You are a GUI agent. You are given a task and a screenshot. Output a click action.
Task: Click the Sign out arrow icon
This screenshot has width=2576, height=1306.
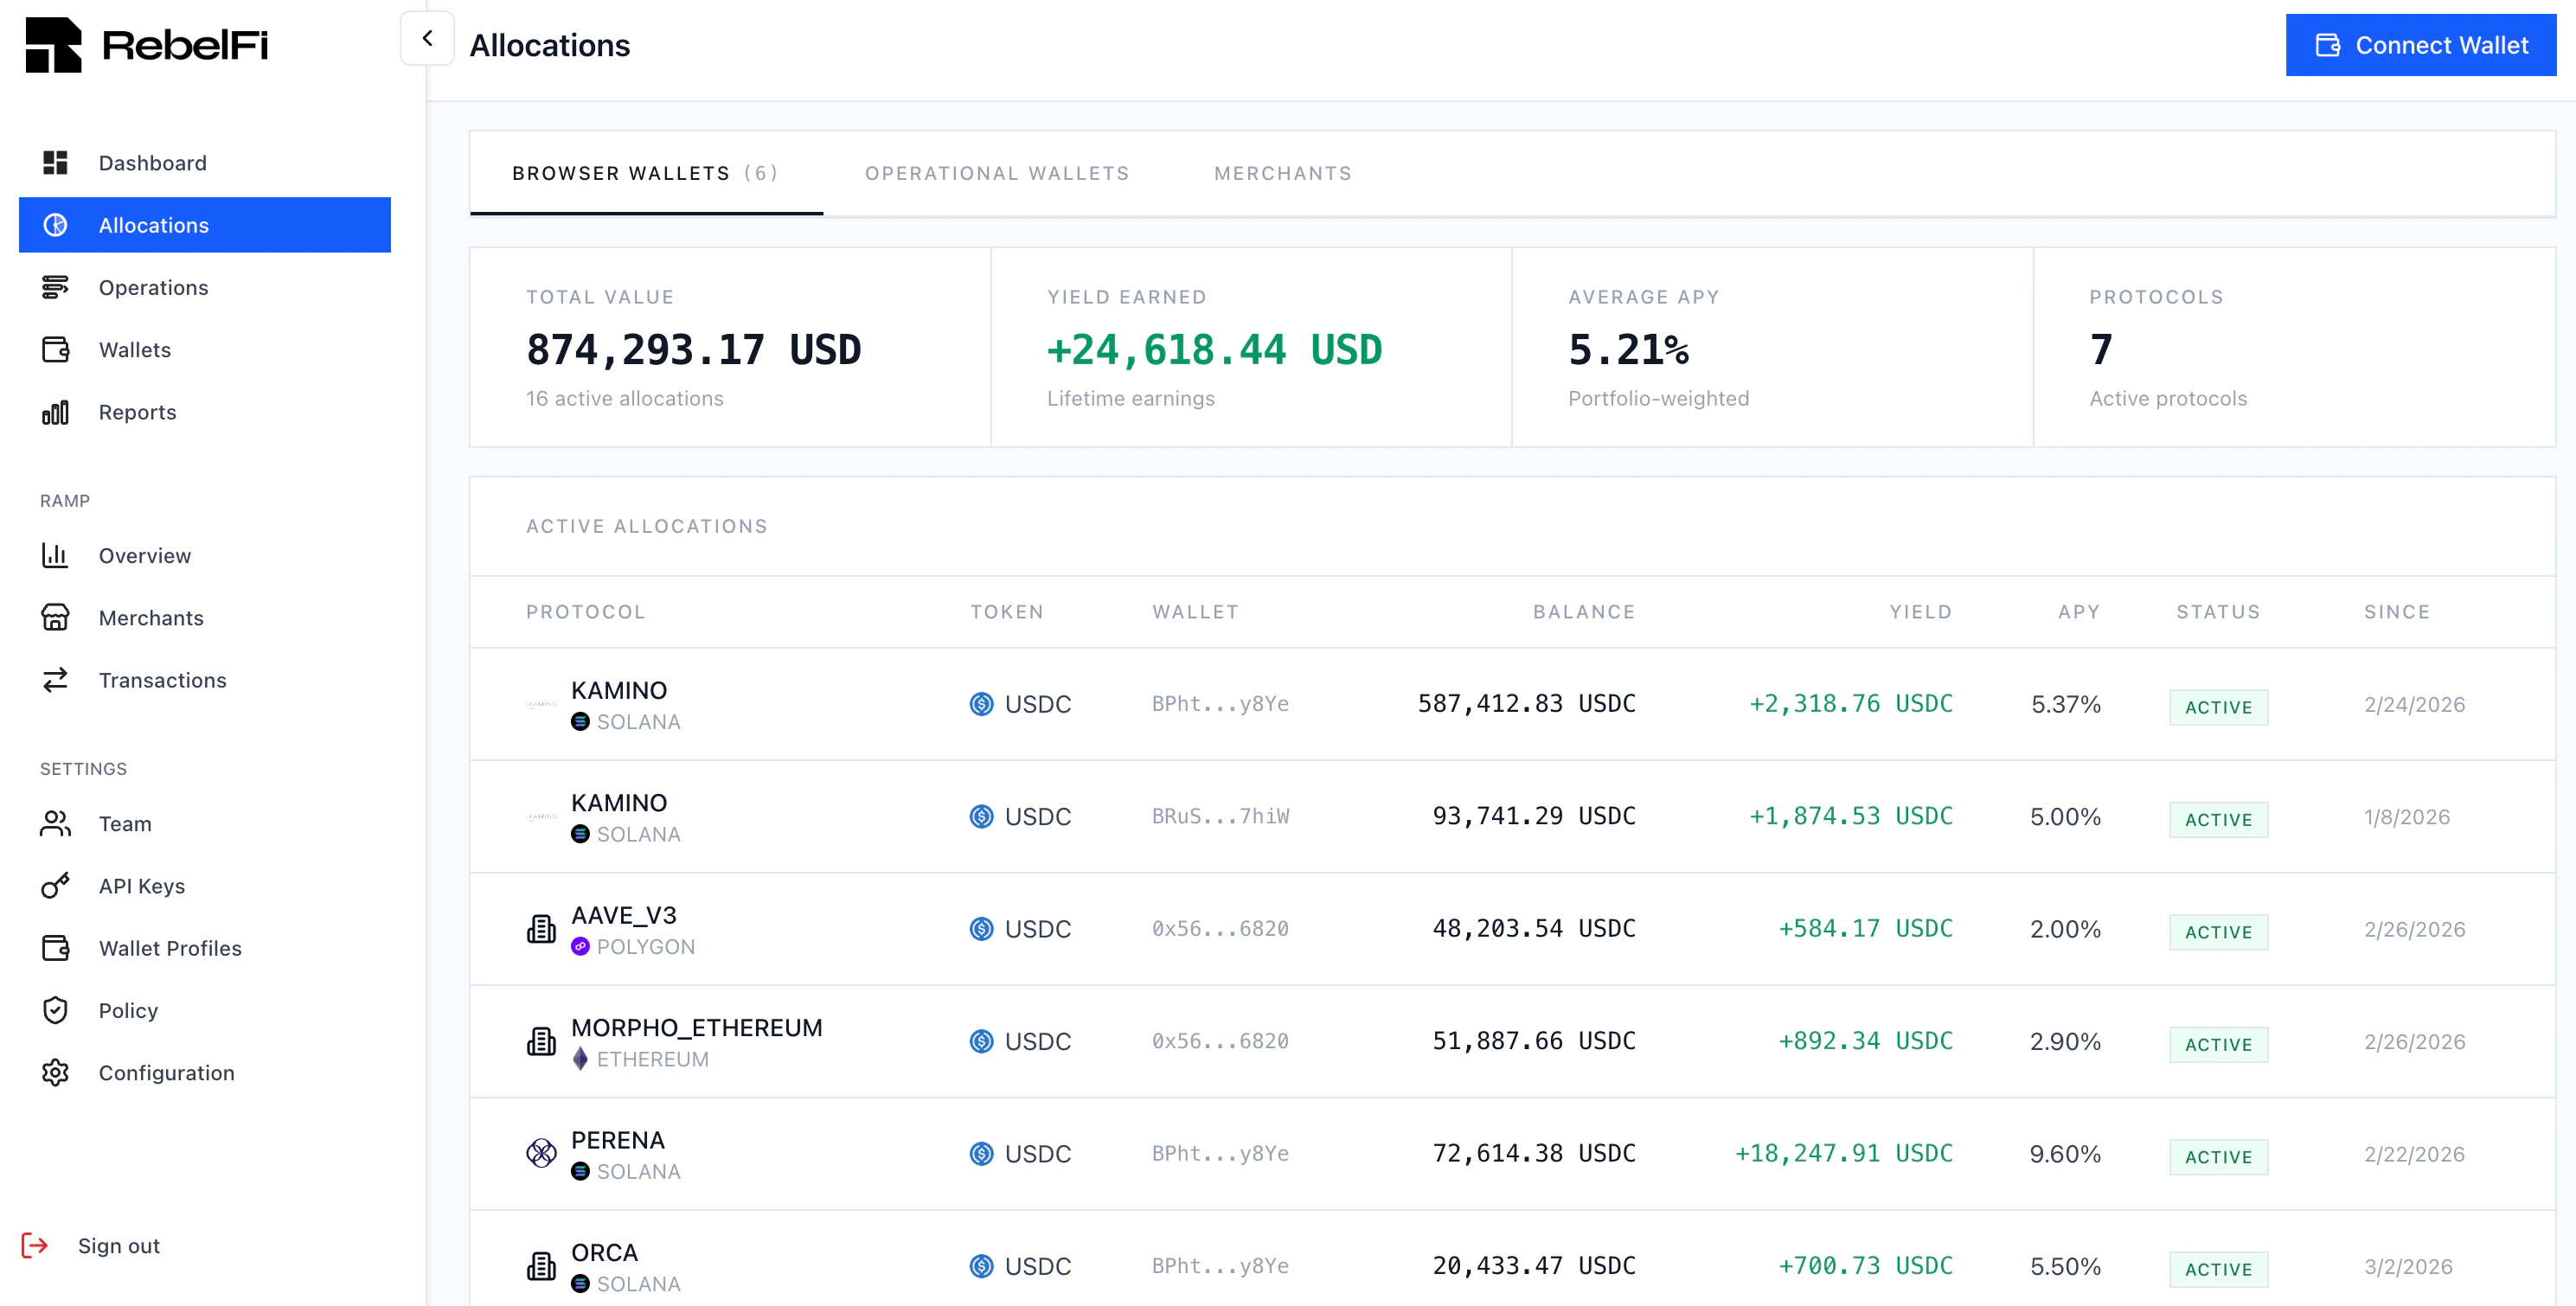[35, 1245]
